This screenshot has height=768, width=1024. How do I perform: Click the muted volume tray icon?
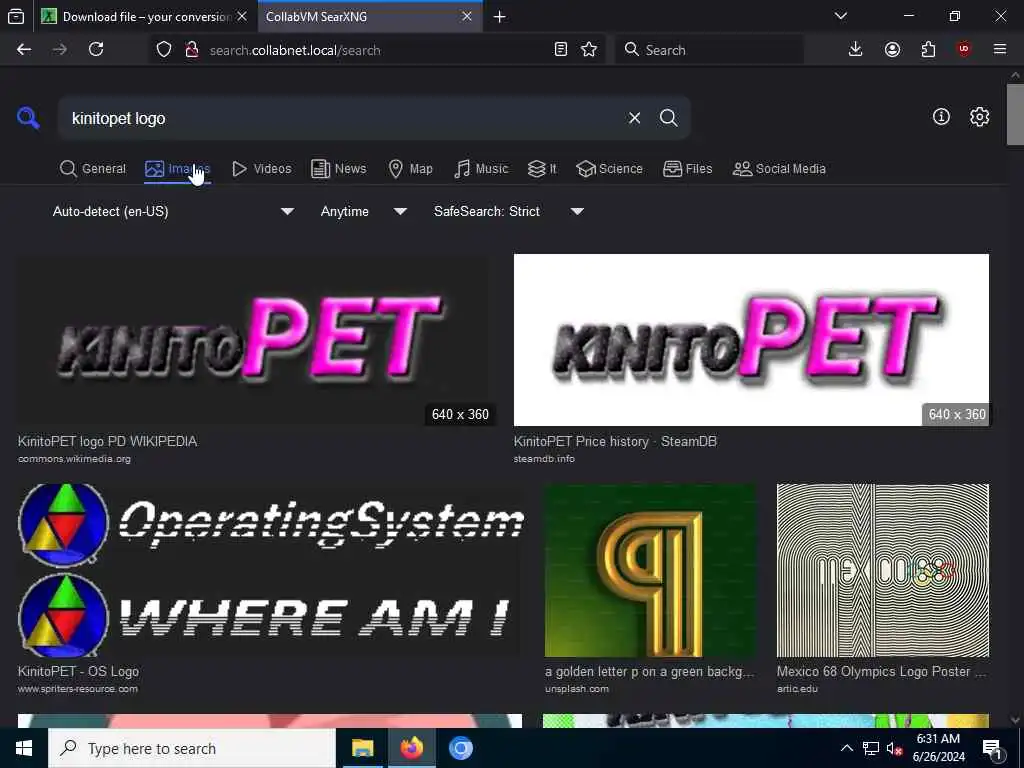pyautogui.click(x=894, y=748)
